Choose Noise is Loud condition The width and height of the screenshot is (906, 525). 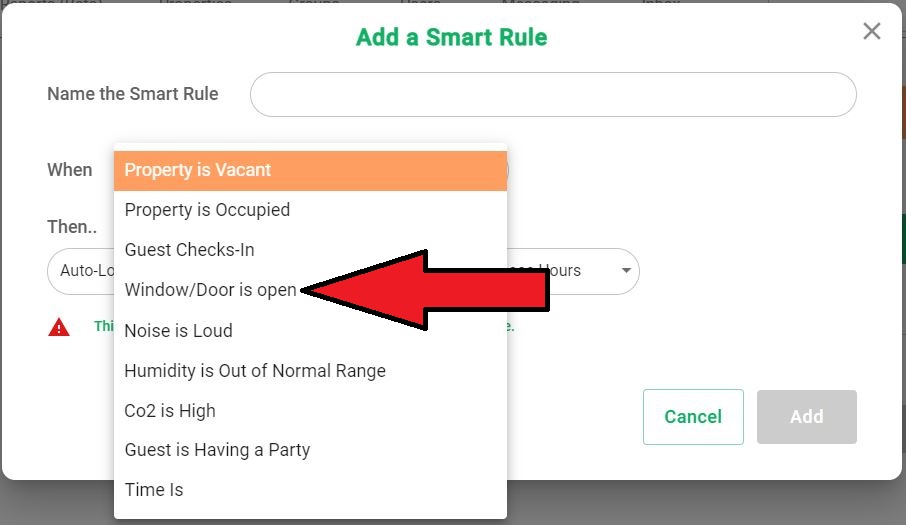(310, 330)
